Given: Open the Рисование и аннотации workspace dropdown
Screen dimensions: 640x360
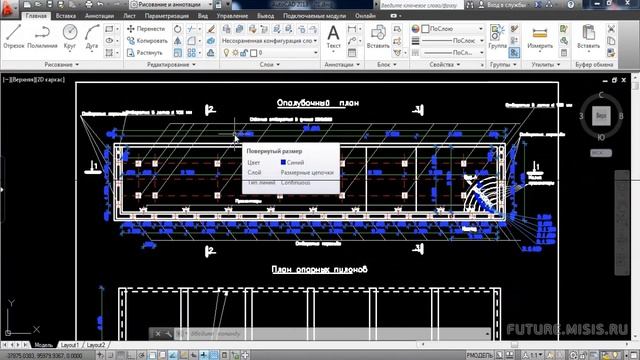Looking at the screenshot, I should click(171, 4).
